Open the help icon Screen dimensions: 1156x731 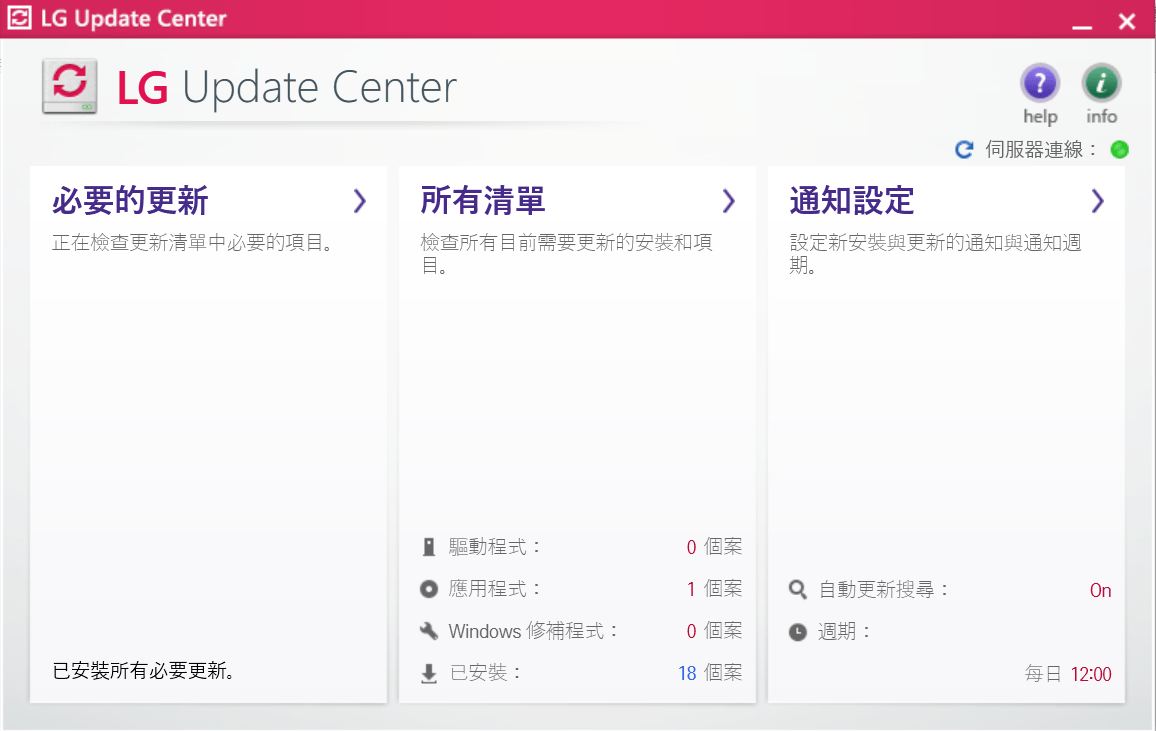pyautogui.click(x=1039, y=84)
